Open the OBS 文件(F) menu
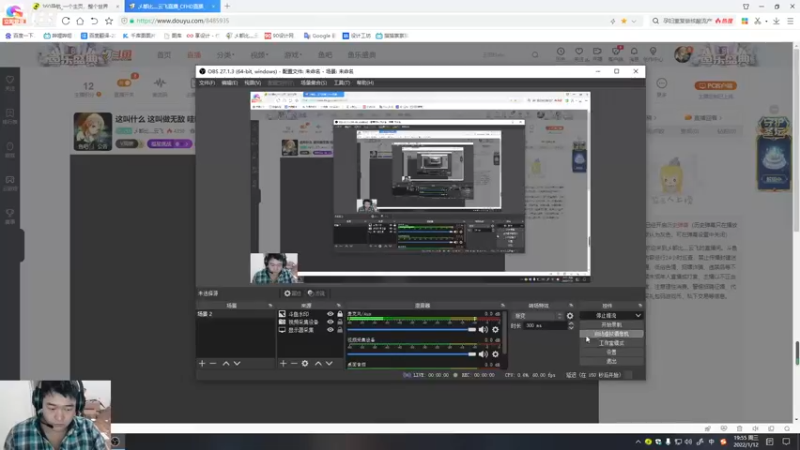Screen dimensions: 800x450 (x=207, y=83)
